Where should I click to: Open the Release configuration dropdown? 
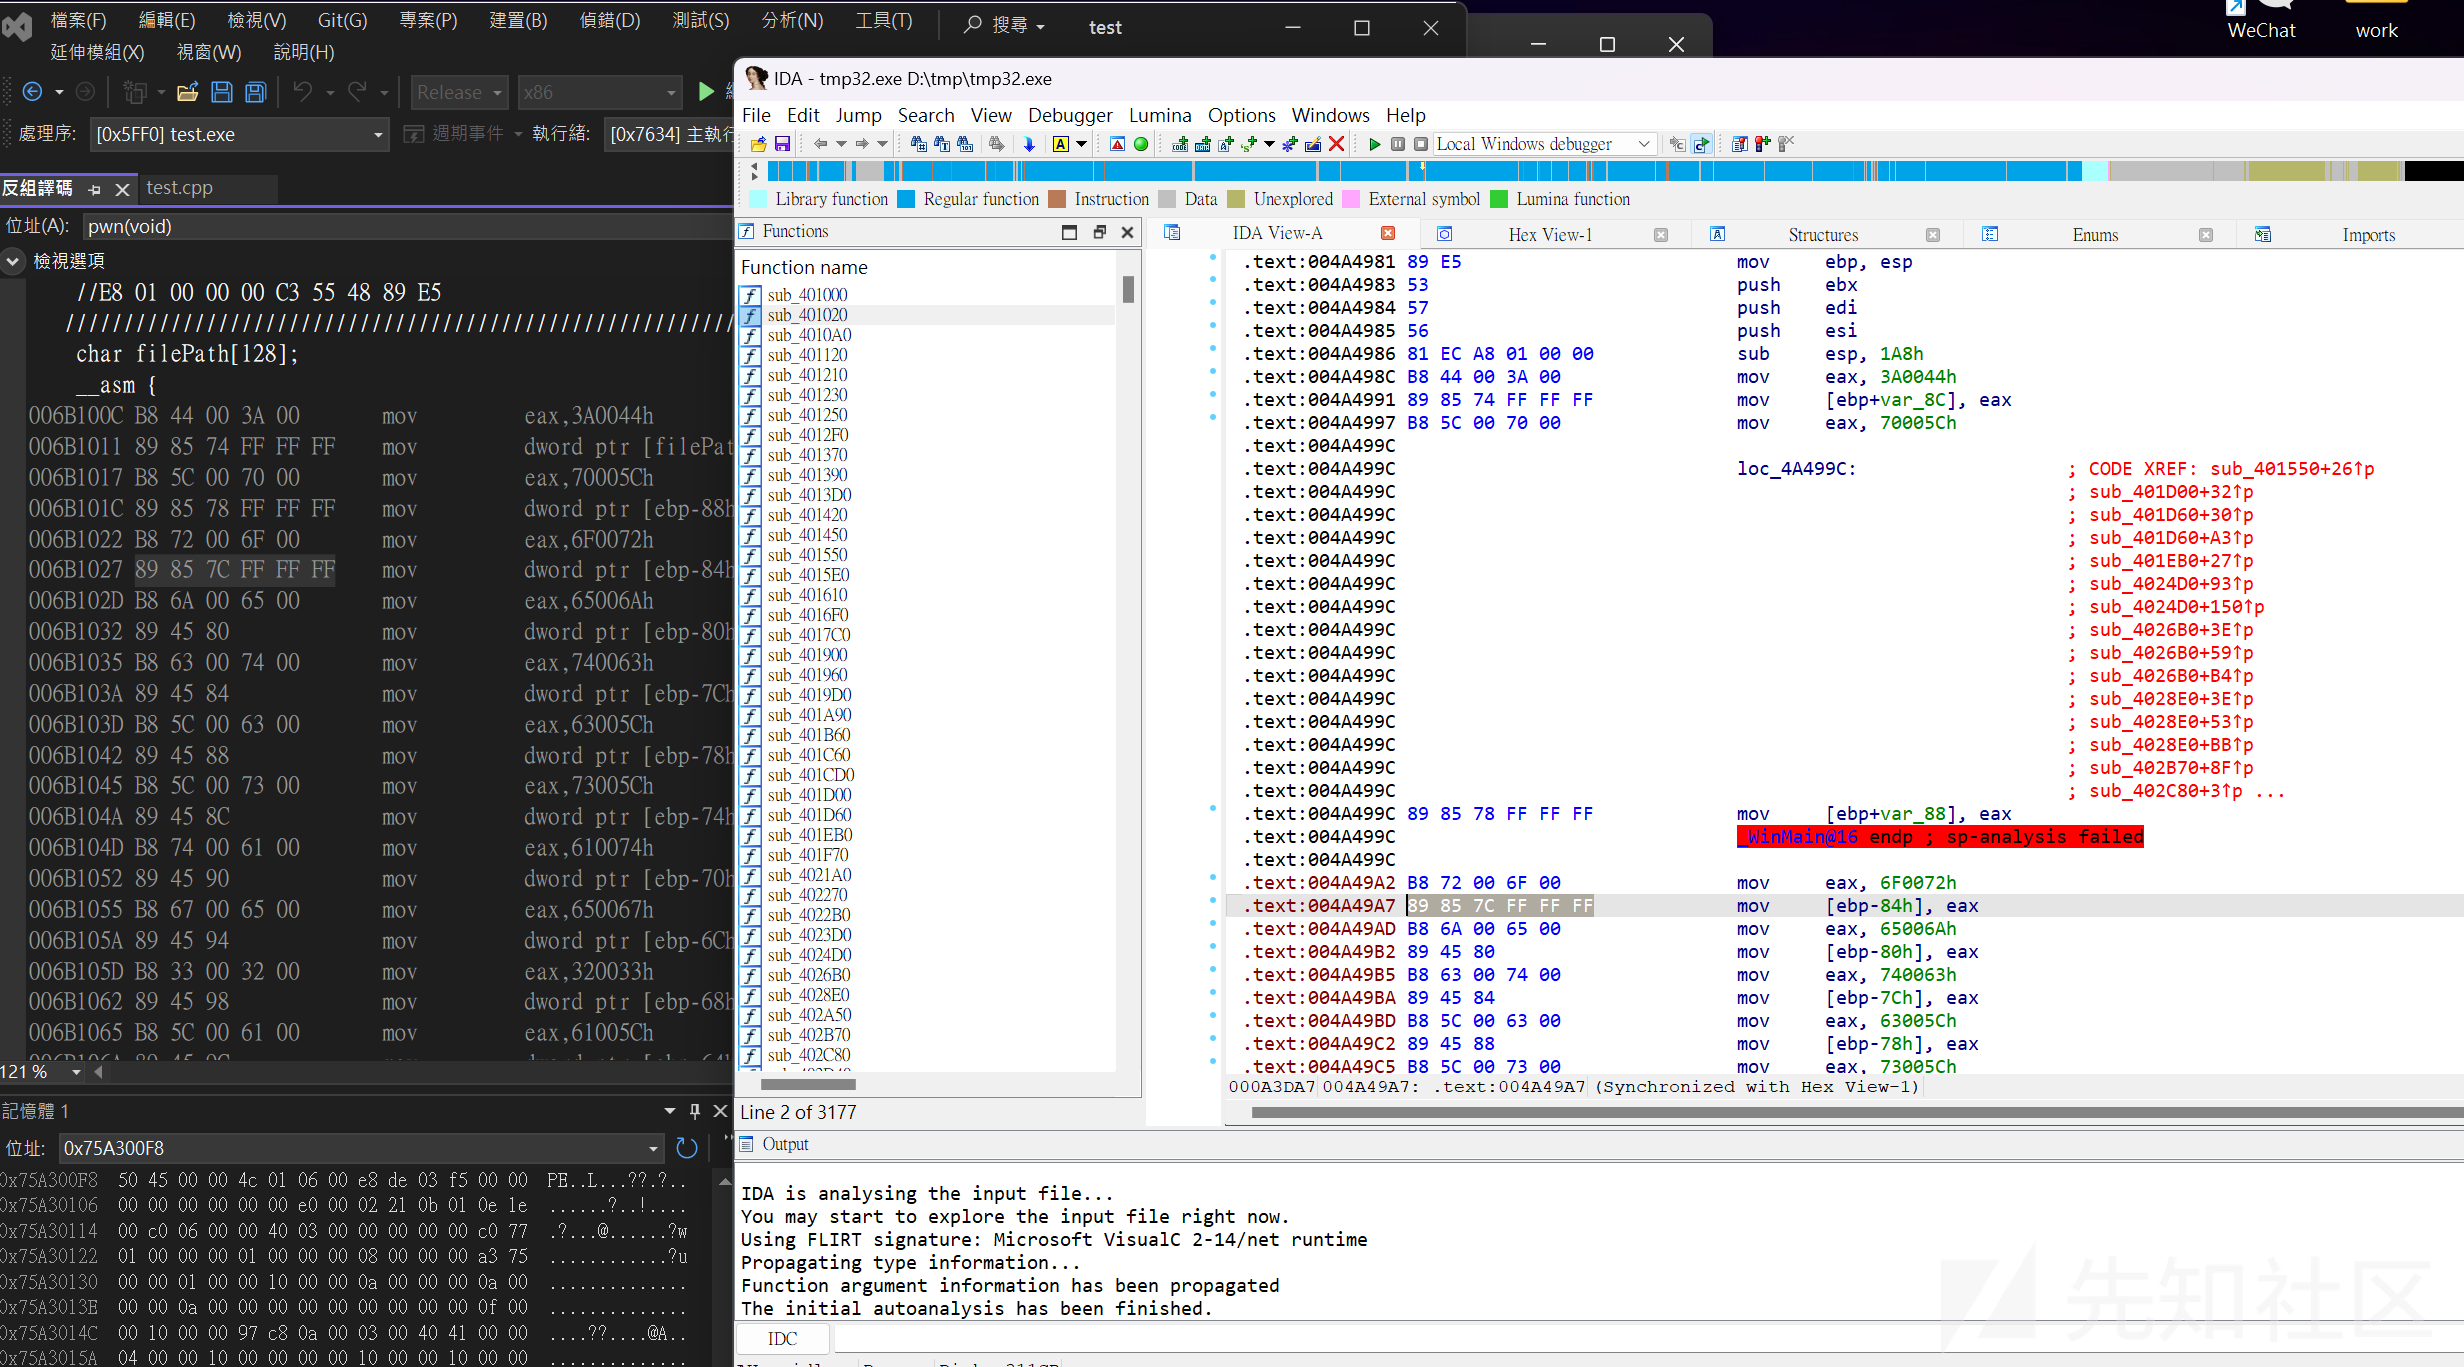click(460, 92)
